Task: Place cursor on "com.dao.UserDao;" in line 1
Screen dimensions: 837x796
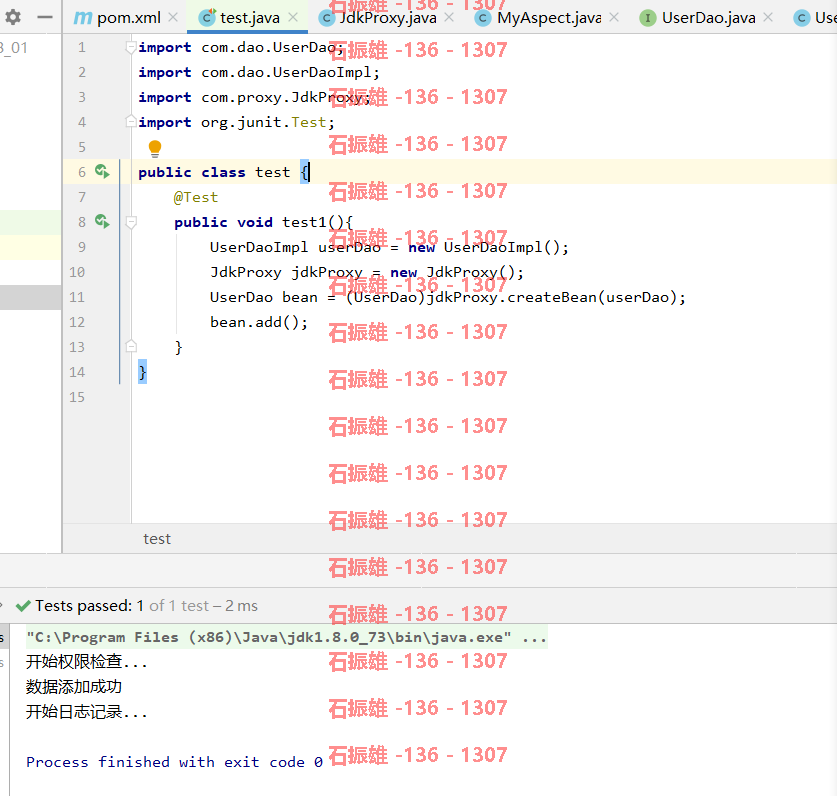Action: click(x=272, y=48)
